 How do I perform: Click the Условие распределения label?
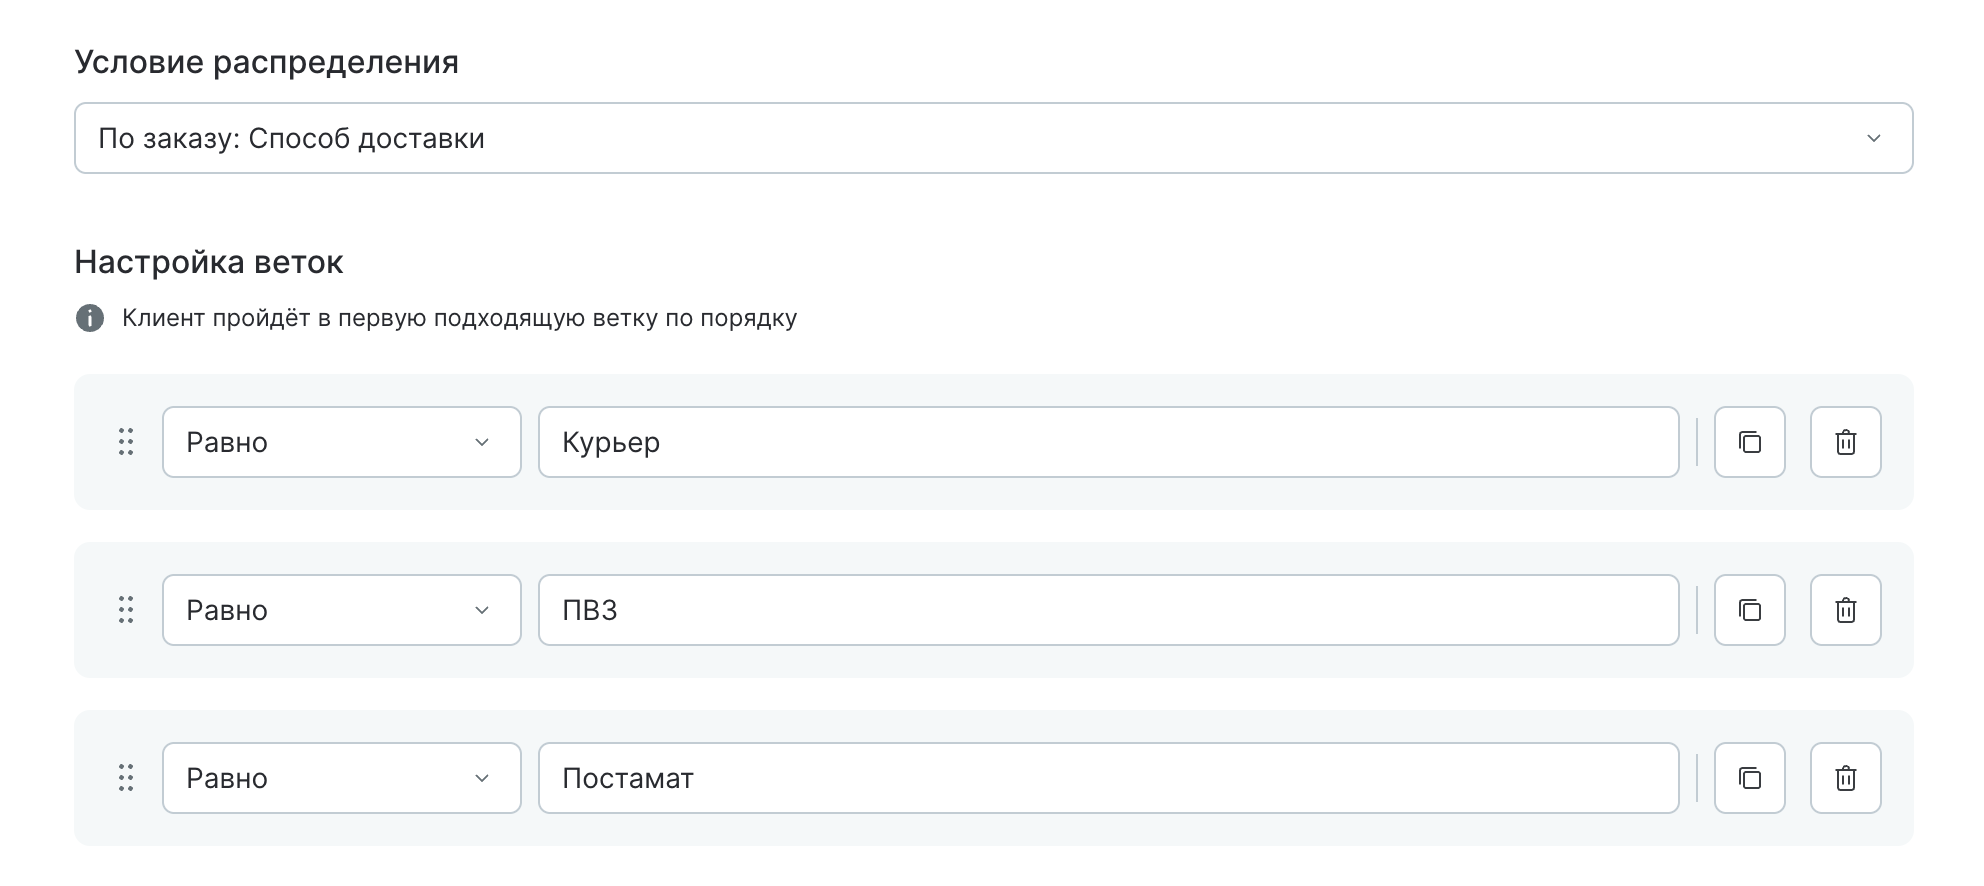pos(266,62)
